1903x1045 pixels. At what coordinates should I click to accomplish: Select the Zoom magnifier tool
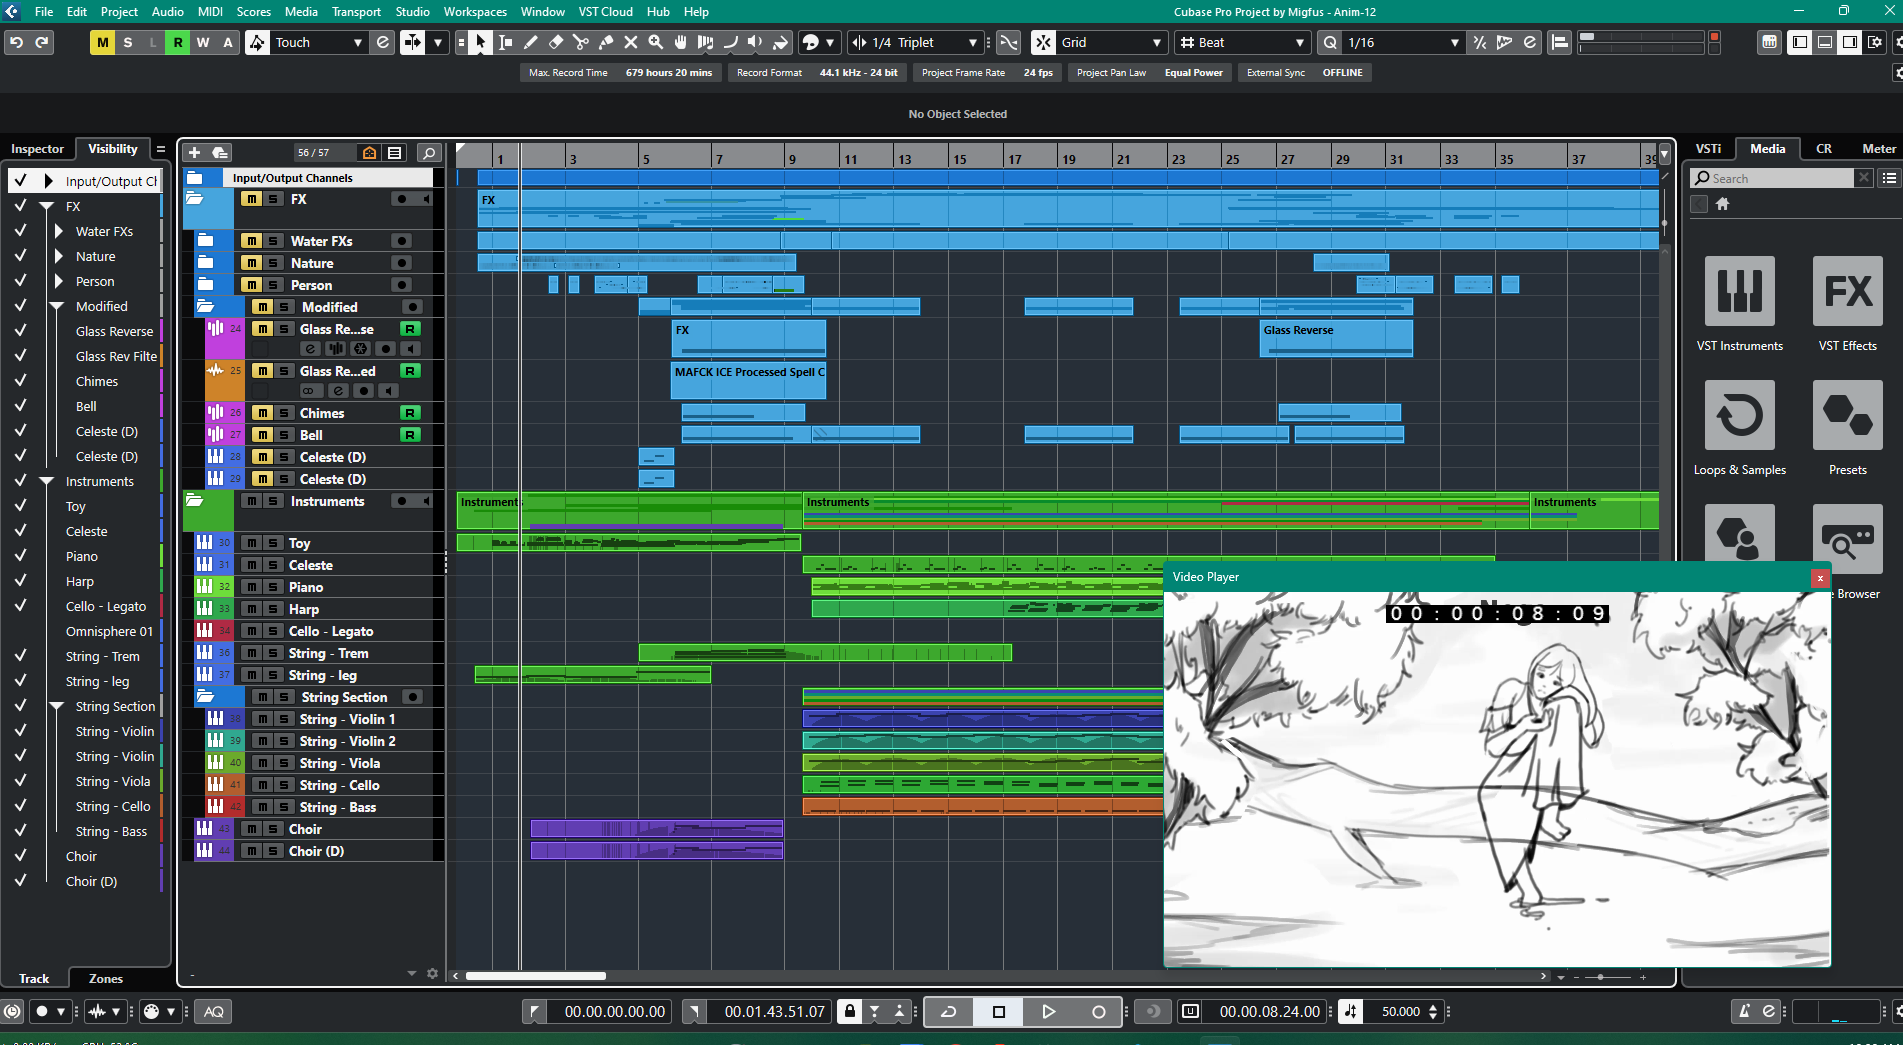pos(656,42)
